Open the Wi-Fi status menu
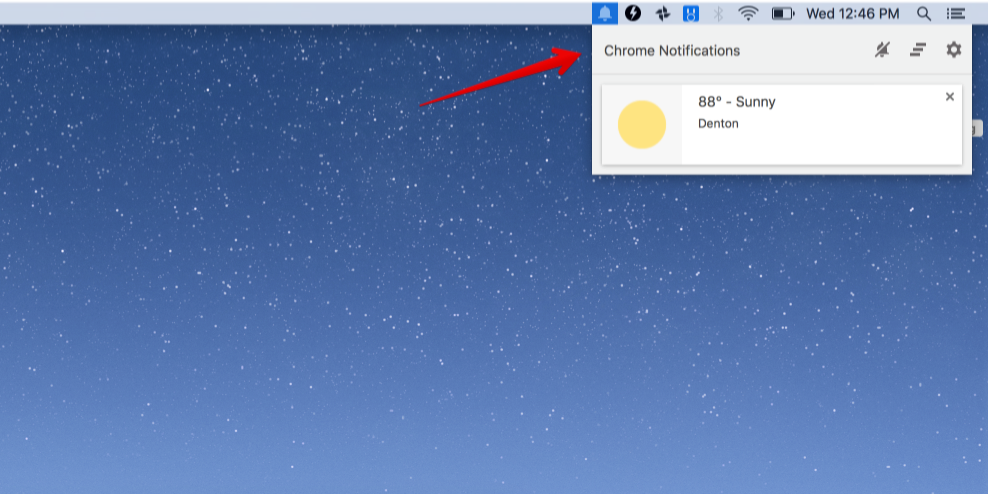This screenshot has width=988, height=494. pyautogui.click(x=748, y=13)
